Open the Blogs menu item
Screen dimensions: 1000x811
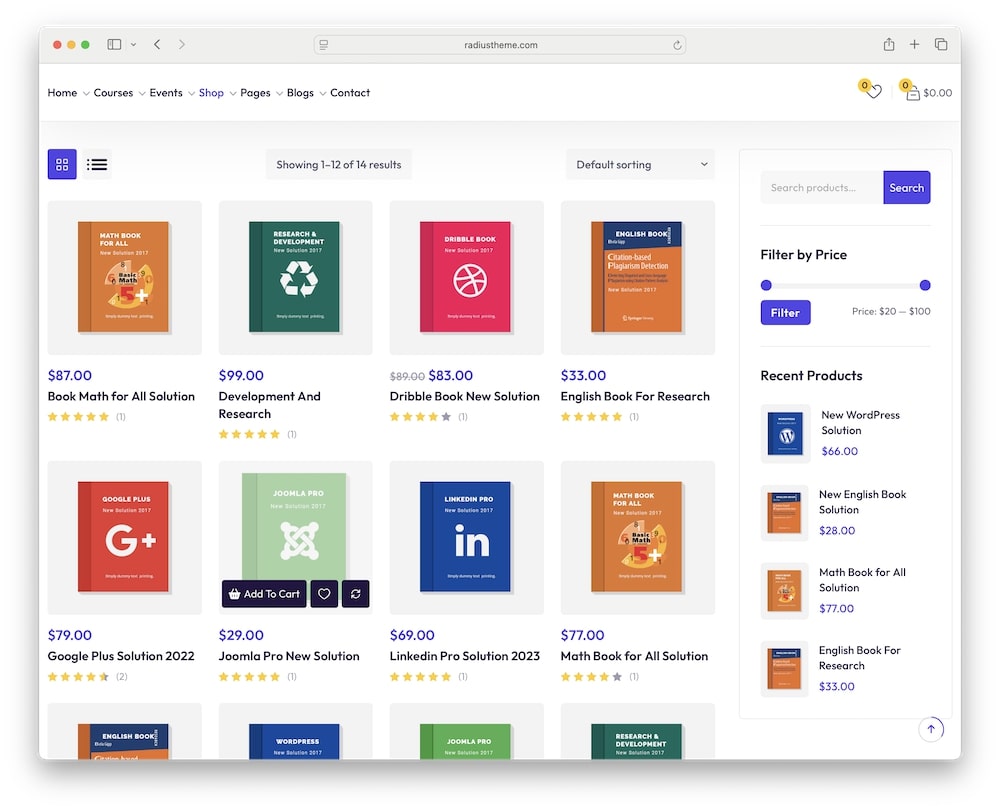[x=300, y=92]
